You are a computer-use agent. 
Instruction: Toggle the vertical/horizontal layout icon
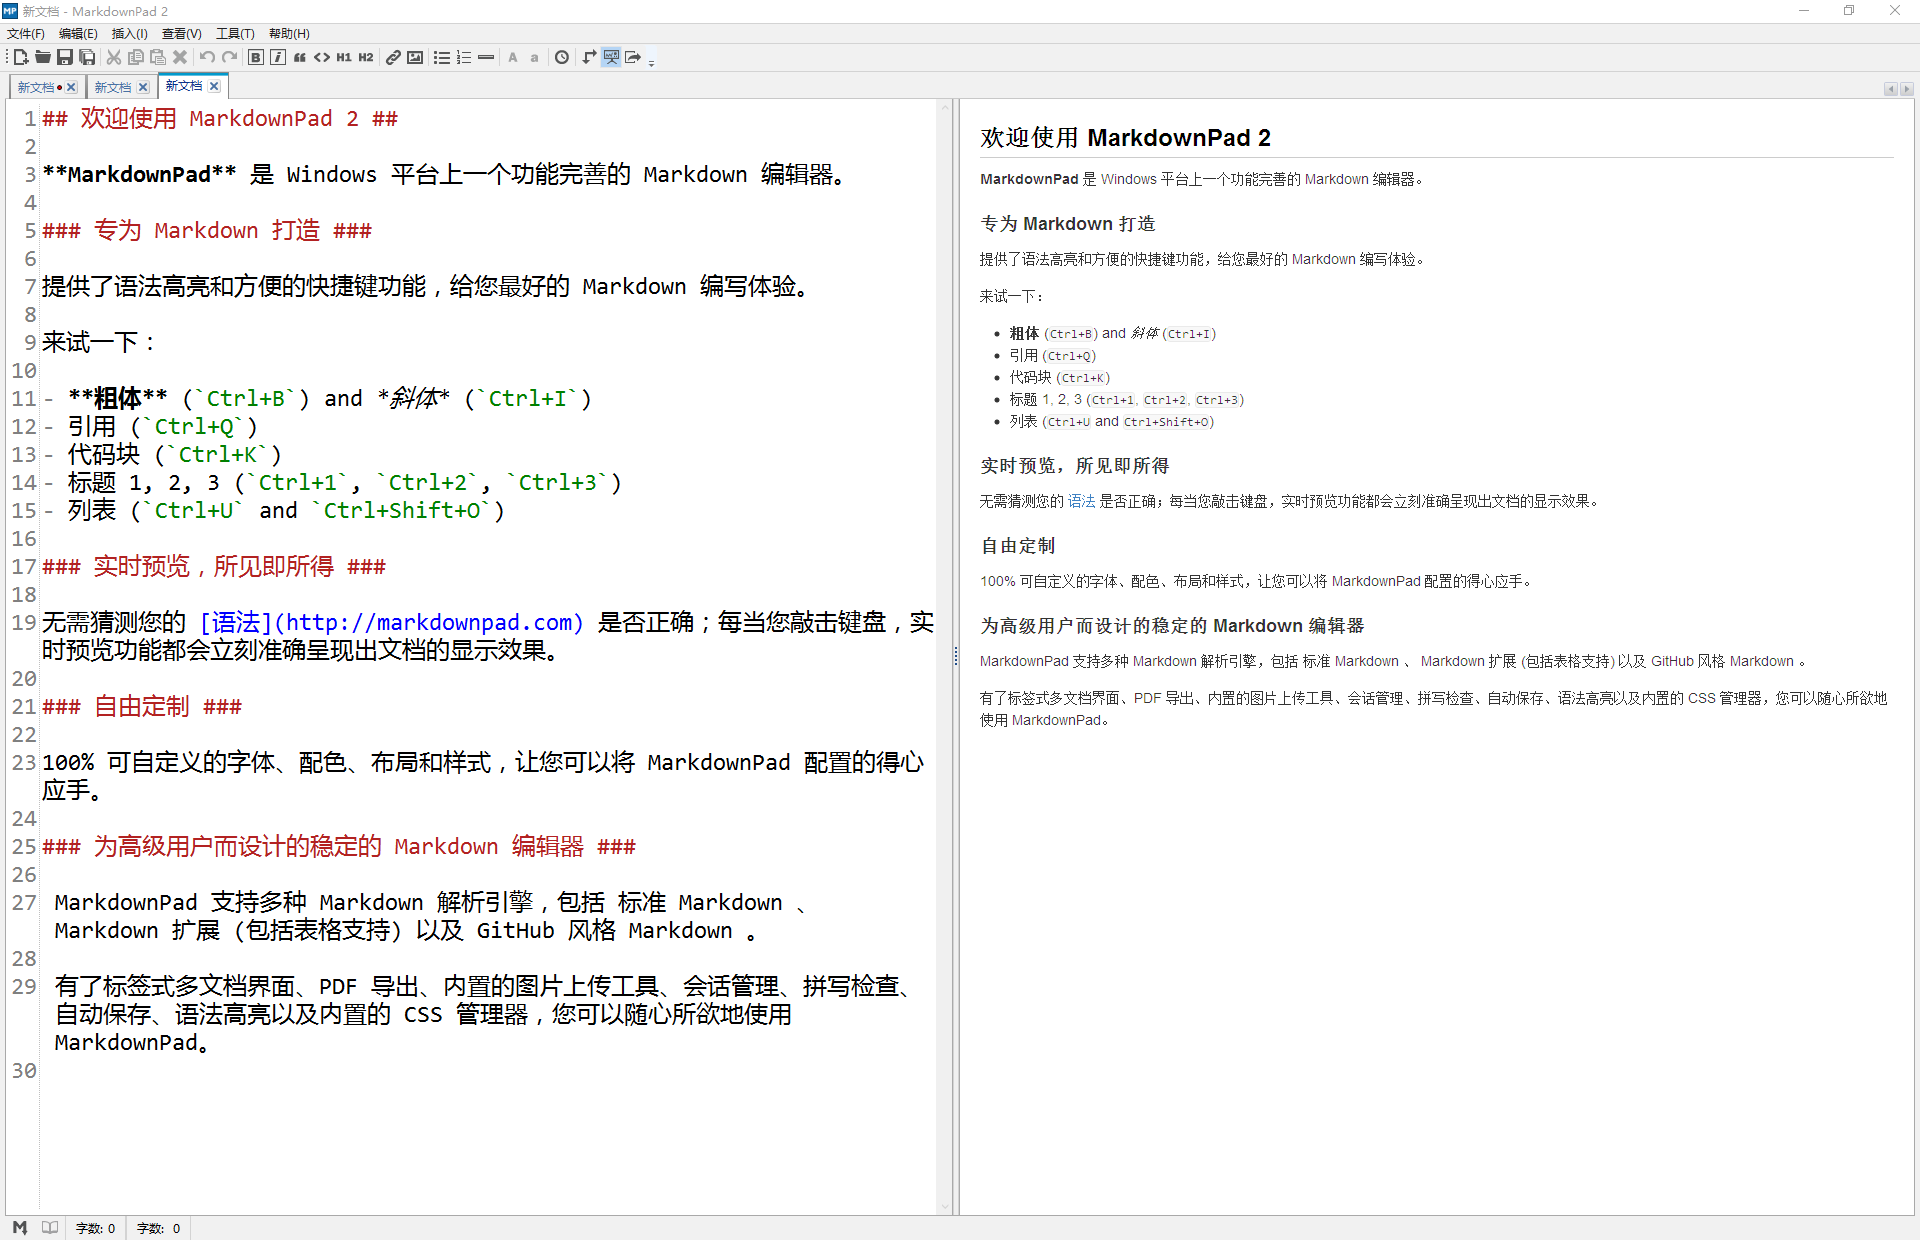click(589, 57)
